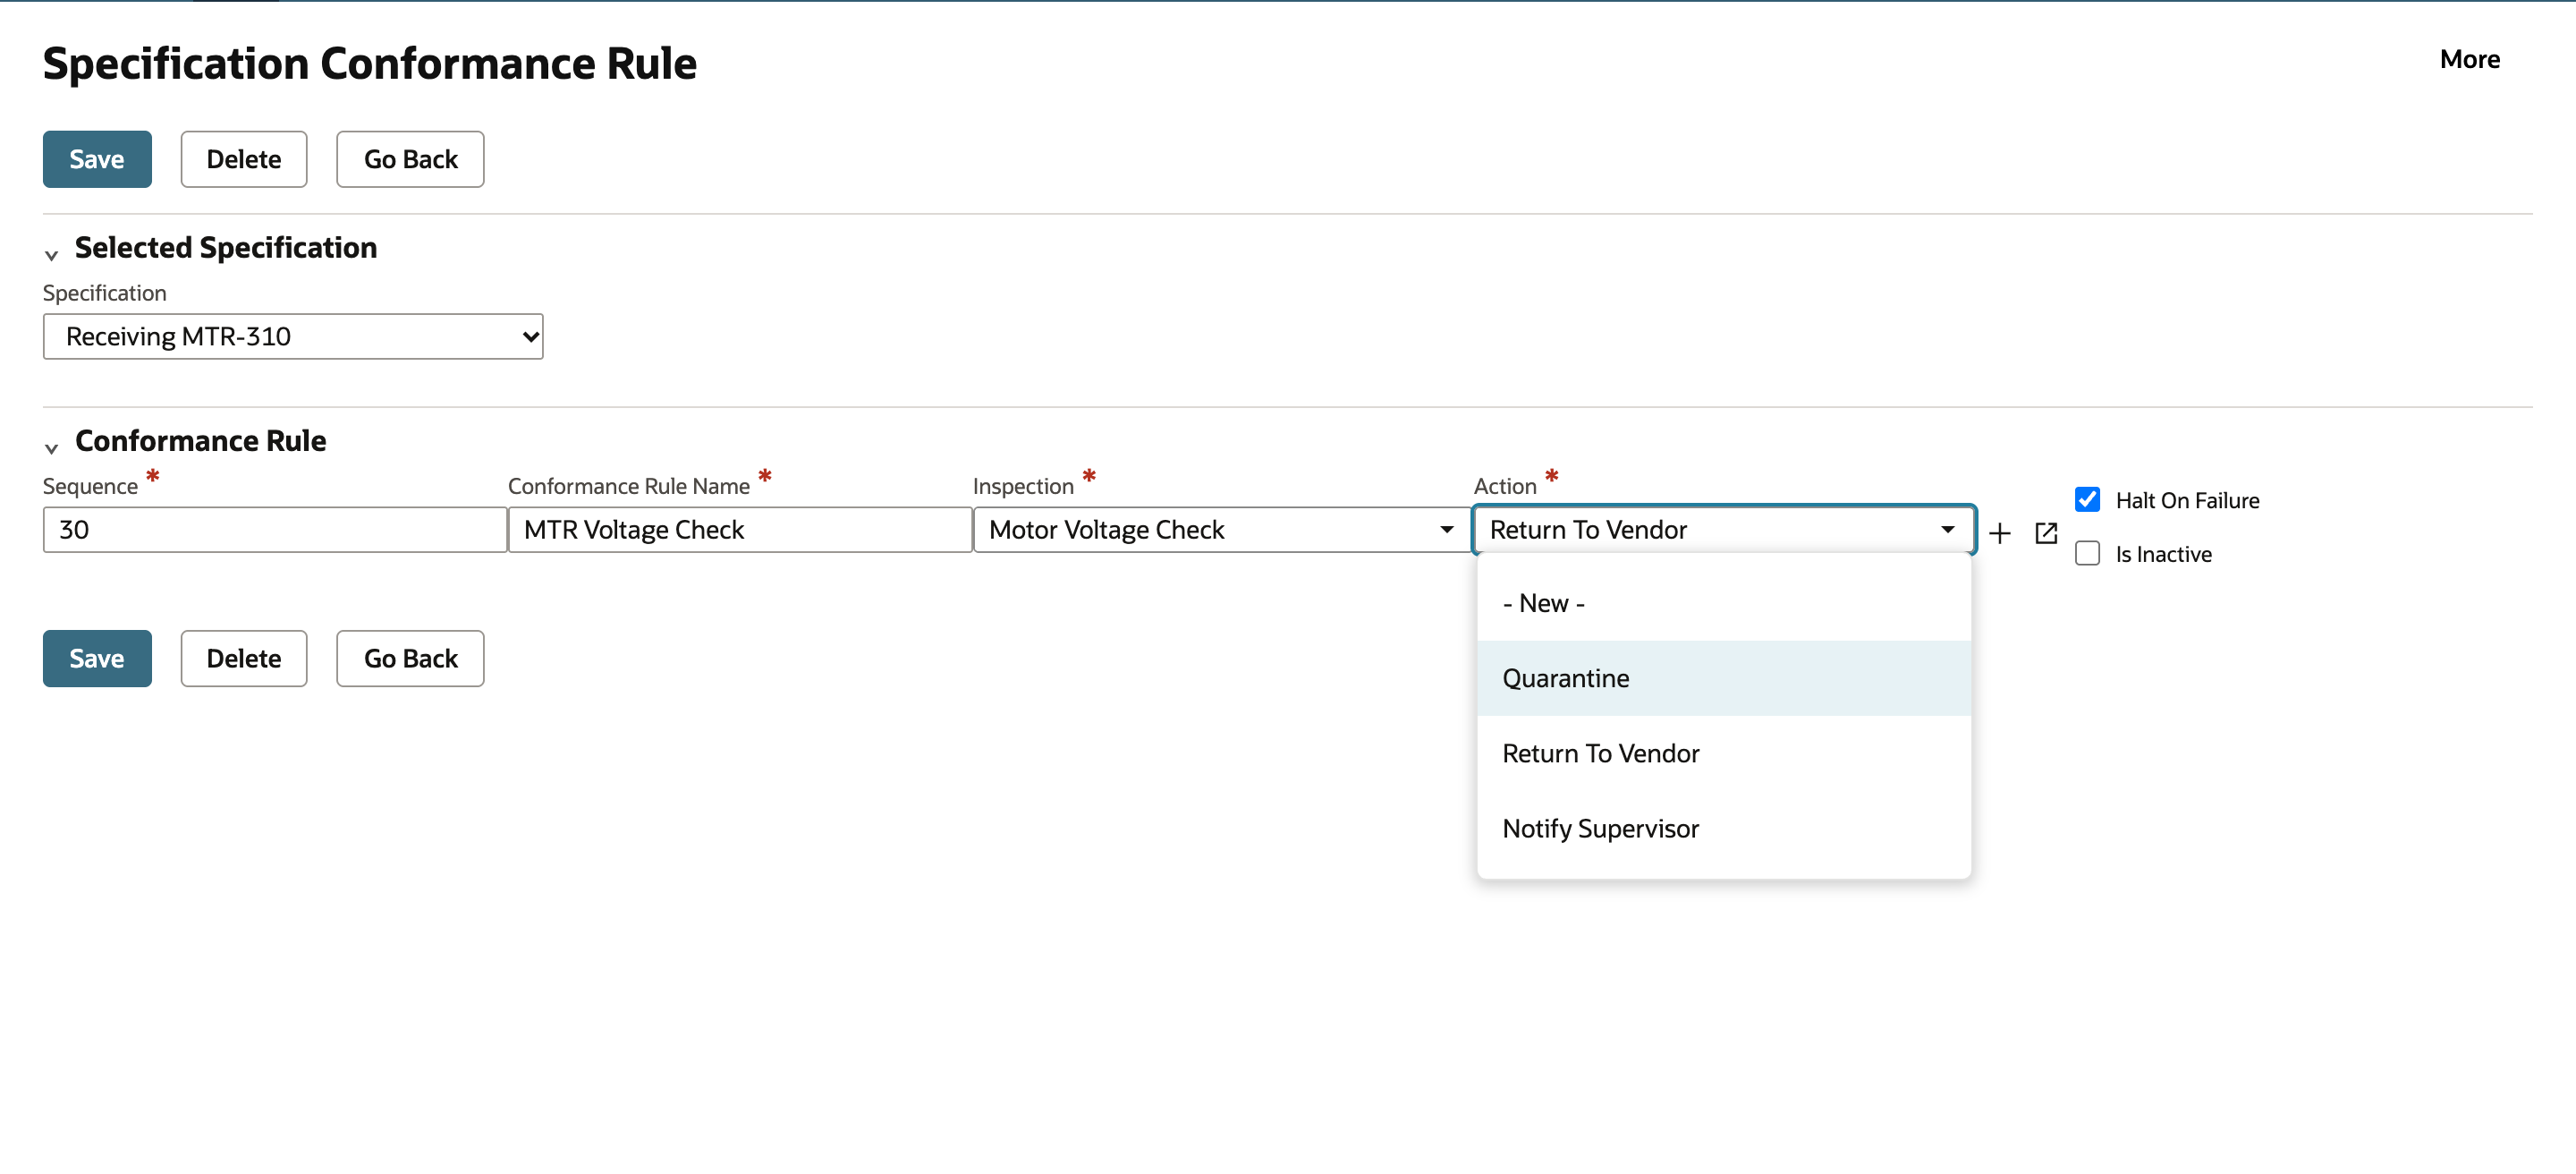The height and width of the screenshot is (1174, 2576).
Task: Click the bottom Delete button
Action: click(243, 658)
